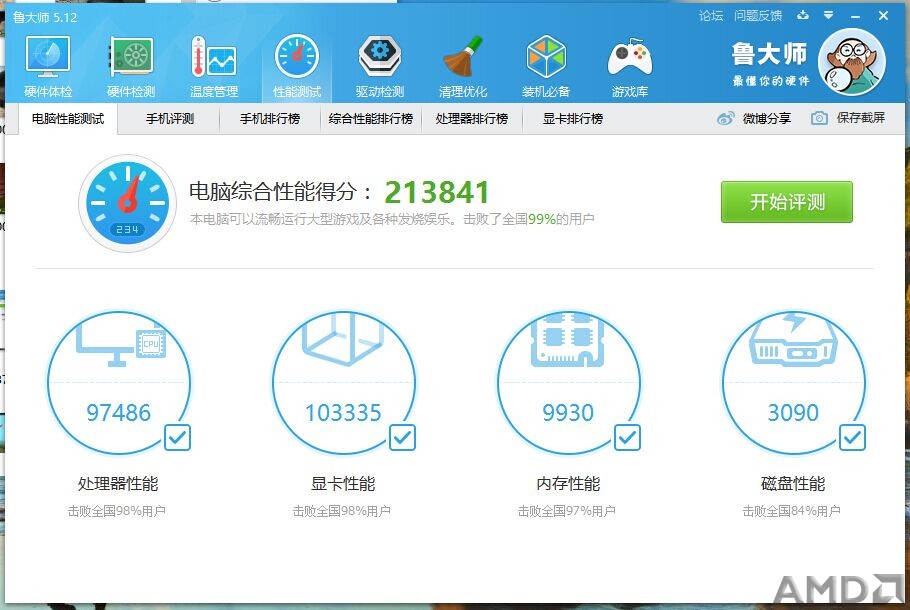Click memory score 9930
910x610 pixels.
pyautogui.click(x=568, y=413)
